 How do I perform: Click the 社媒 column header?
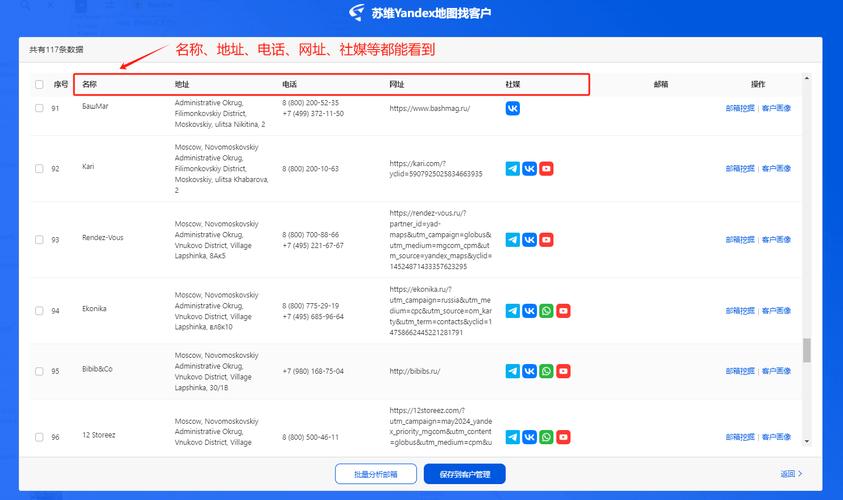pyautogui.click(x=513, y=84)
